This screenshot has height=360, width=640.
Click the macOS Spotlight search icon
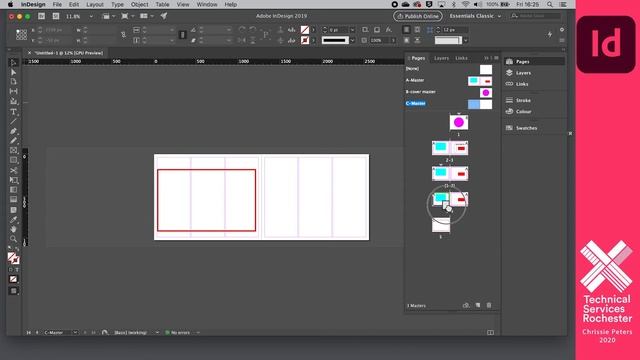point(550,4)
